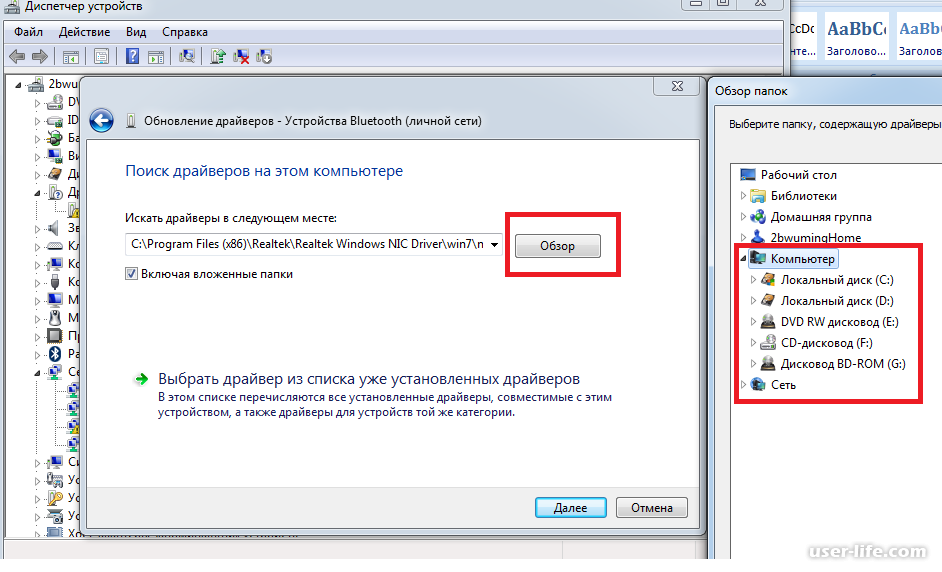Select the Сеть network icon in folder browser
Viewport: 942px width, 572px height.
[x=758, y=385]
